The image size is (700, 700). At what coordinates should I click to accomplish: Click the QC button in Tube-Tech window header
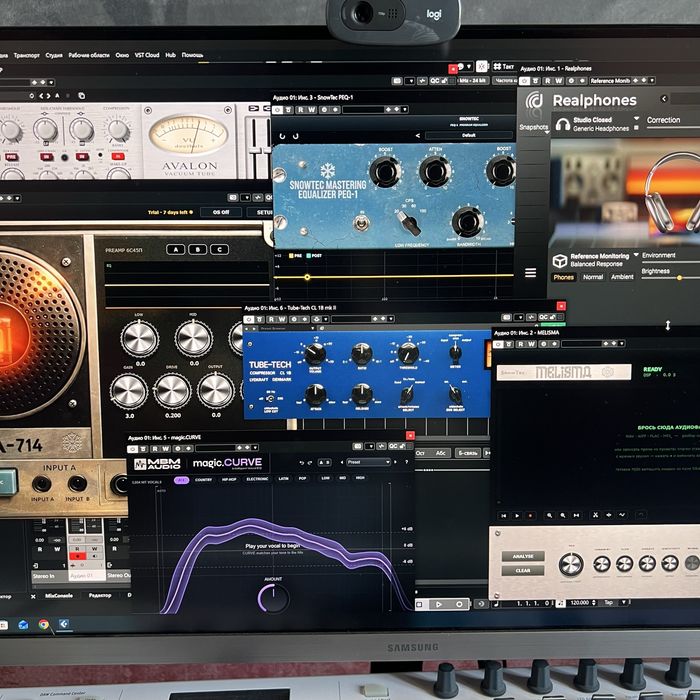(x=543, y=317)
